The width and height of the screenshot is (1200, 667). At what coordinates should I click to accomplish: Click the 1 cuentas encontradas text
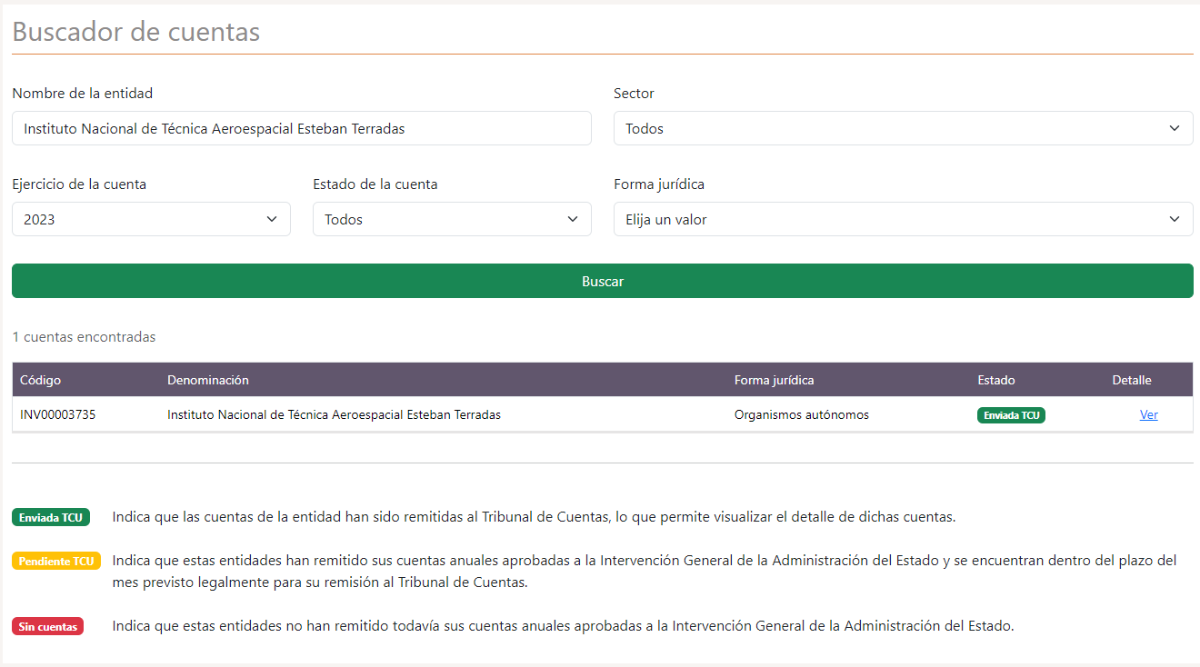click(84, 337)
